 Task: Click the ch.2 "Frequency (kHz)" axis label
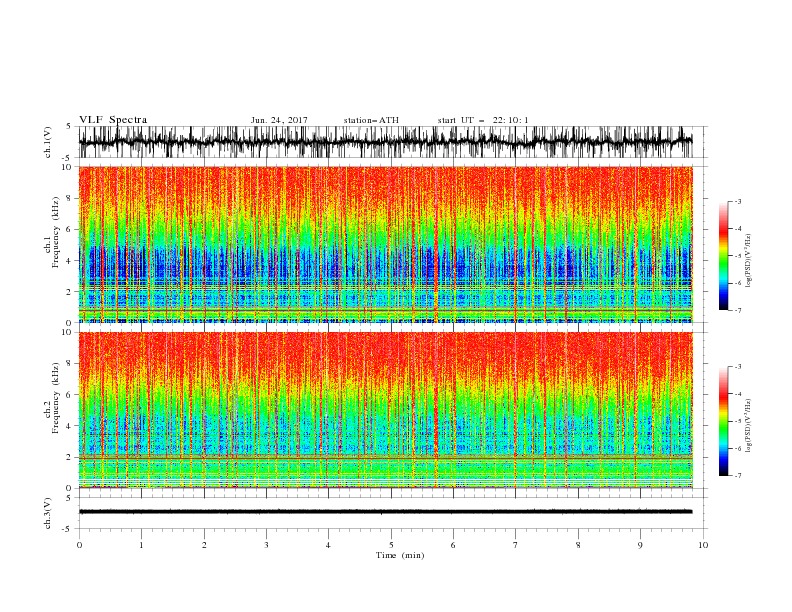pyautogui.click(x=56, y=399)
